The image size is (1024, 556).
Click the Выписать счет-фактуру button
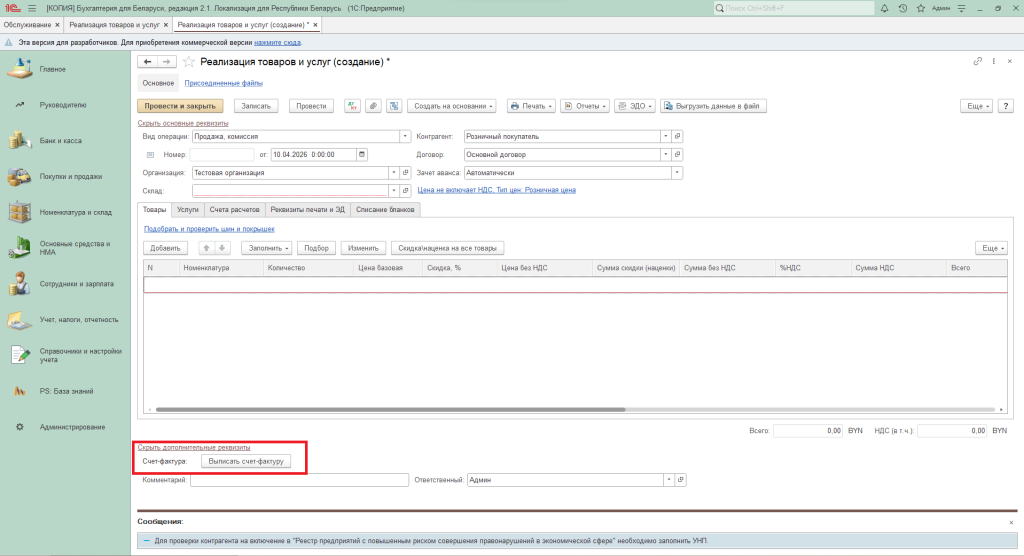point(245,461)
